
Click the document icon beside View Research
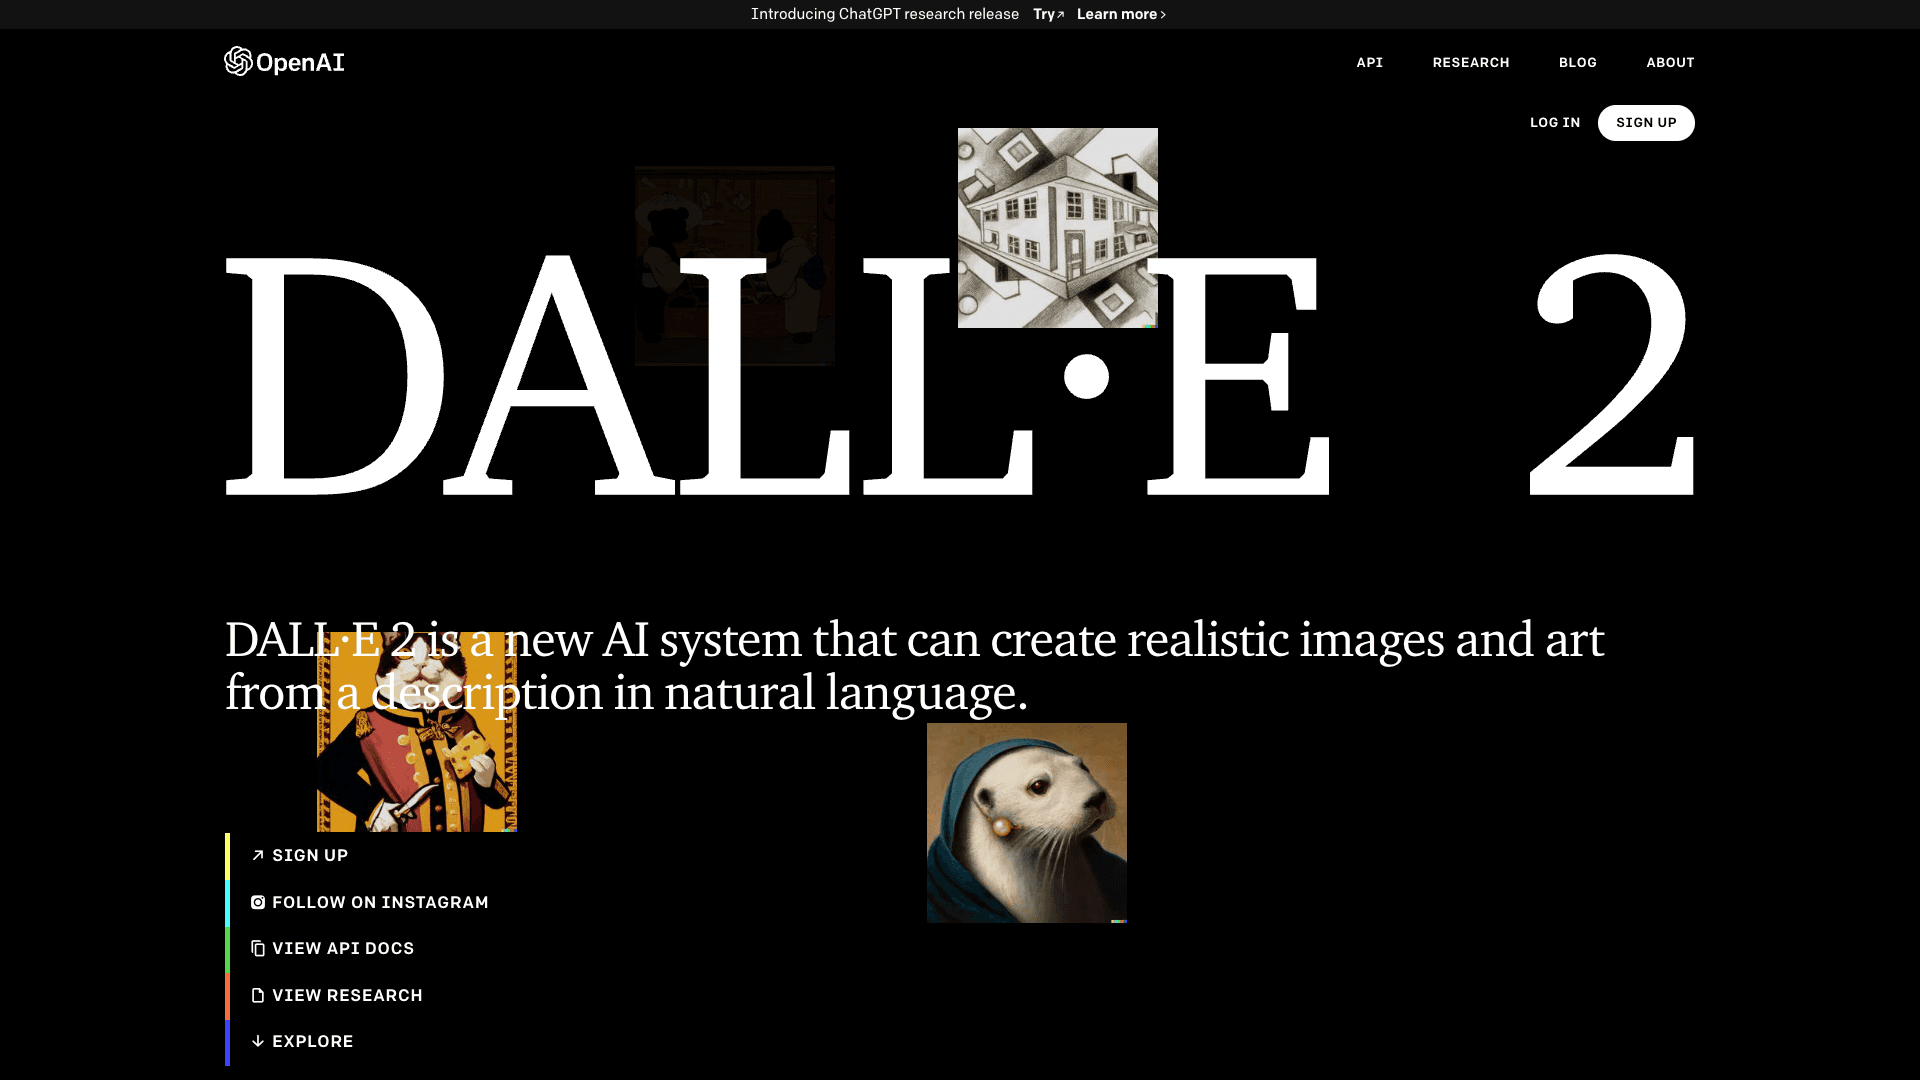[x=258, y=994]
